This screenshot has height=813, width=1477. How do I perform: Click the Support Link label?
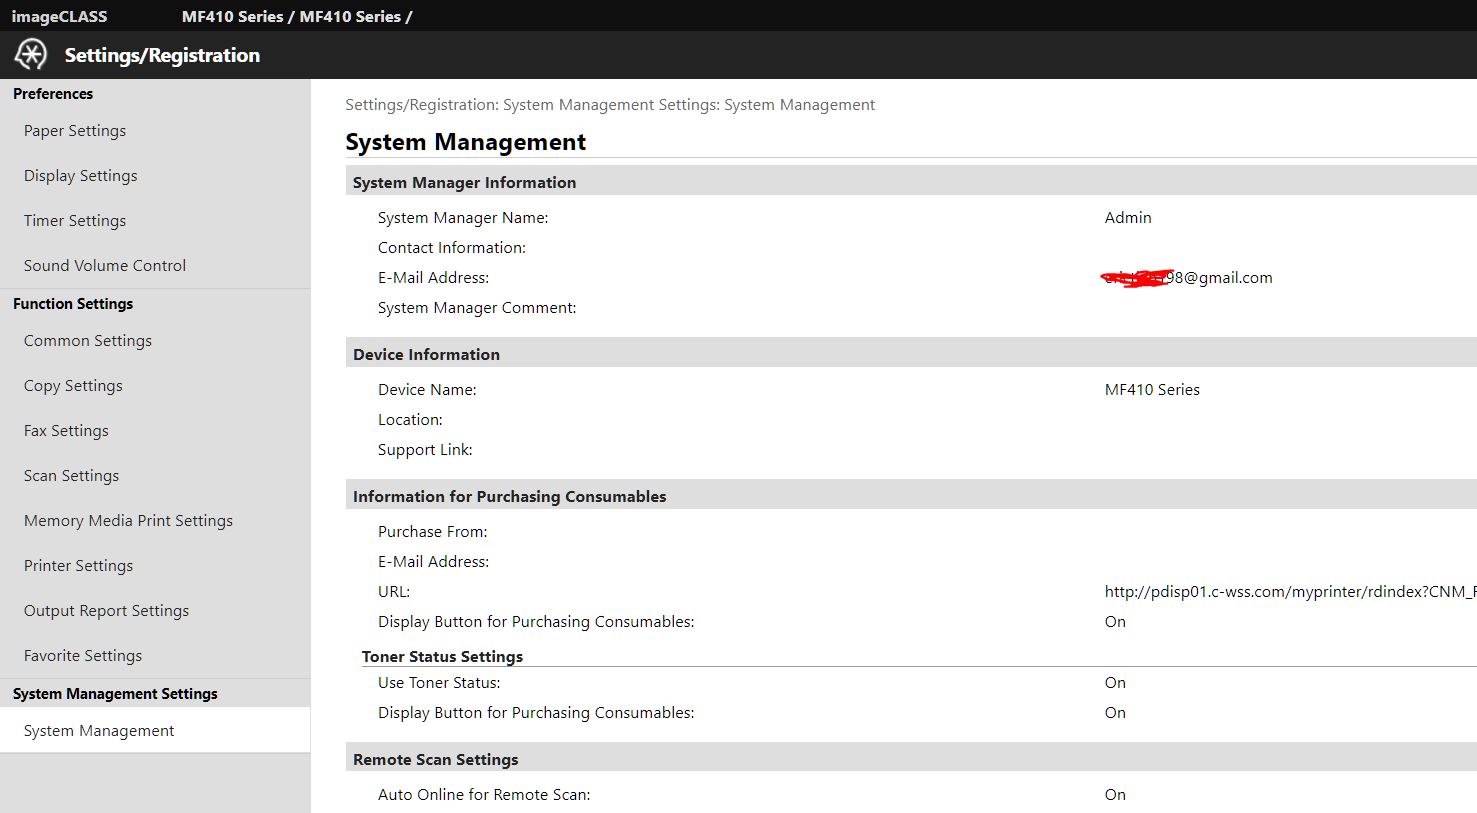pos(425,450)
